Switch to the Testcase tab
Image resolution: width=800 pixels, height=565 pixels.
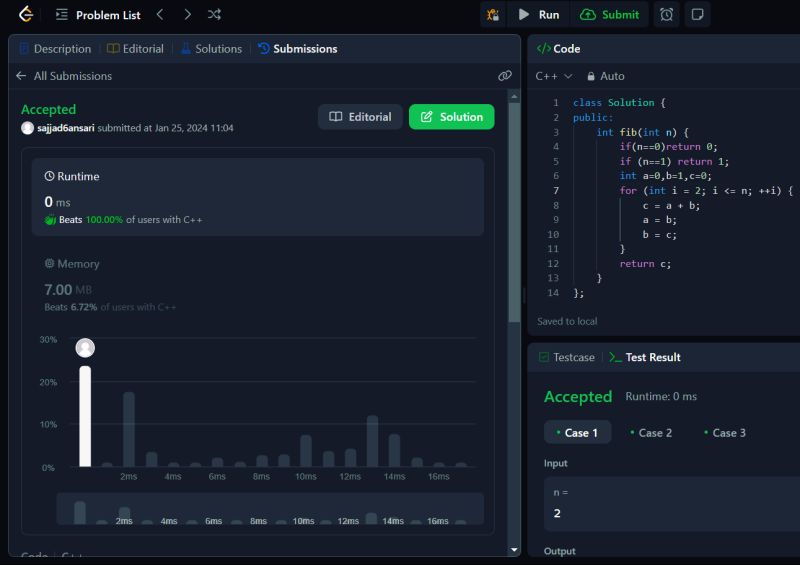click(567, 357)
